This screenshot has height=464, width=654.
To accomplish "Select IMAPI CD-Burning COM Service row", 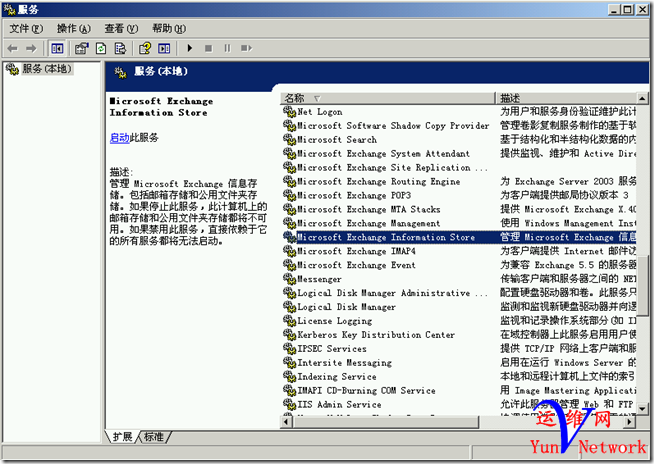I will tap(459, 390).
